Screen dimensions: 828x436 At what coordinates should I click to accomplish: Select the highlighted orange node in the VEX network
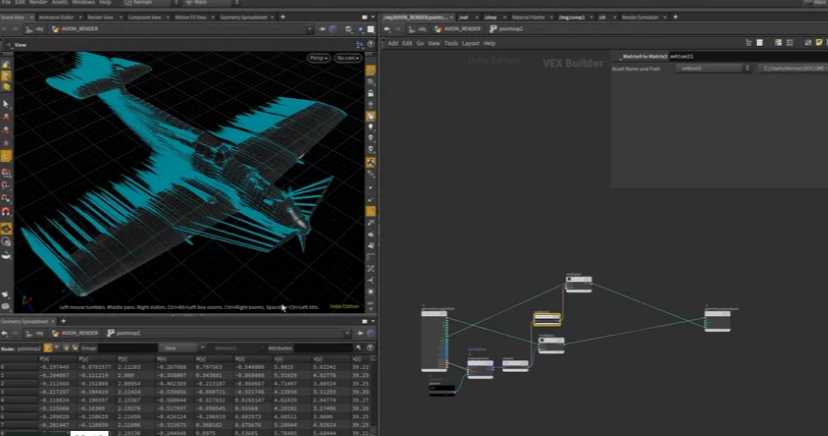click(x=546, y=320)
